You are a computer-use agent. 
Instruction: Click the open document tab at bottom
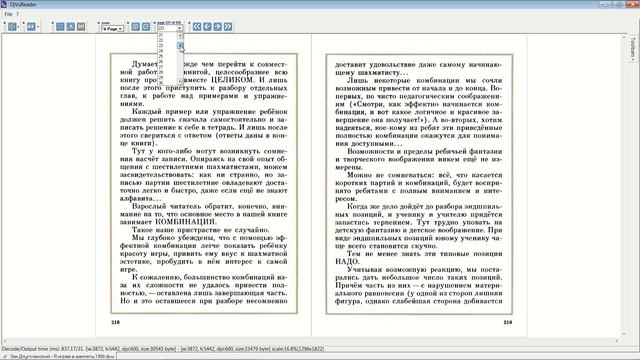pos(59,356)
